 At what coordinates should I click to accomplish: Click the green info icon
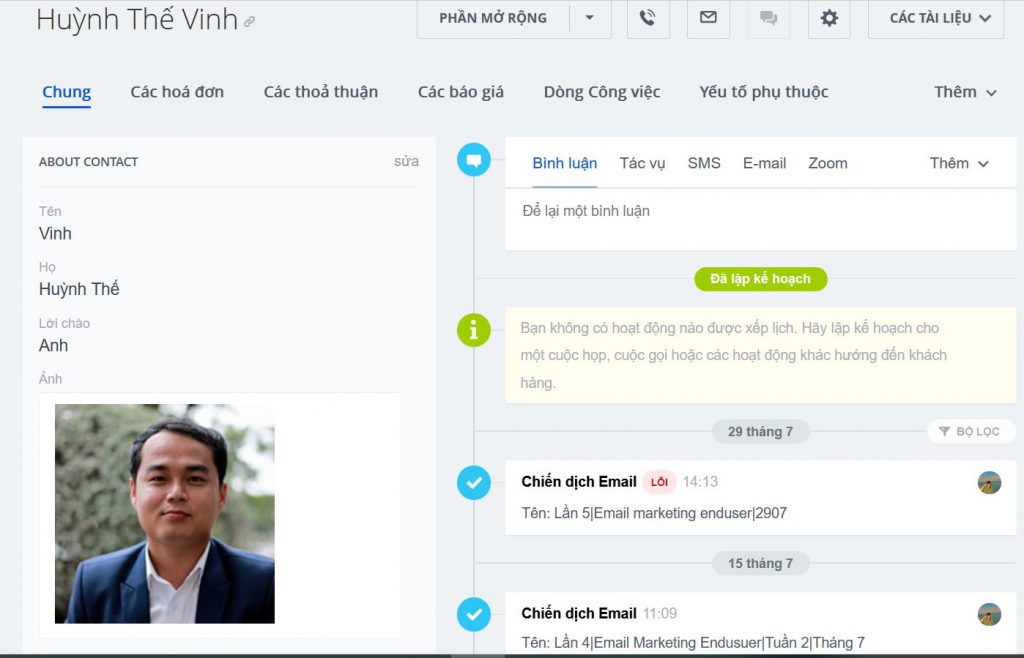click(x=474, y=329)
